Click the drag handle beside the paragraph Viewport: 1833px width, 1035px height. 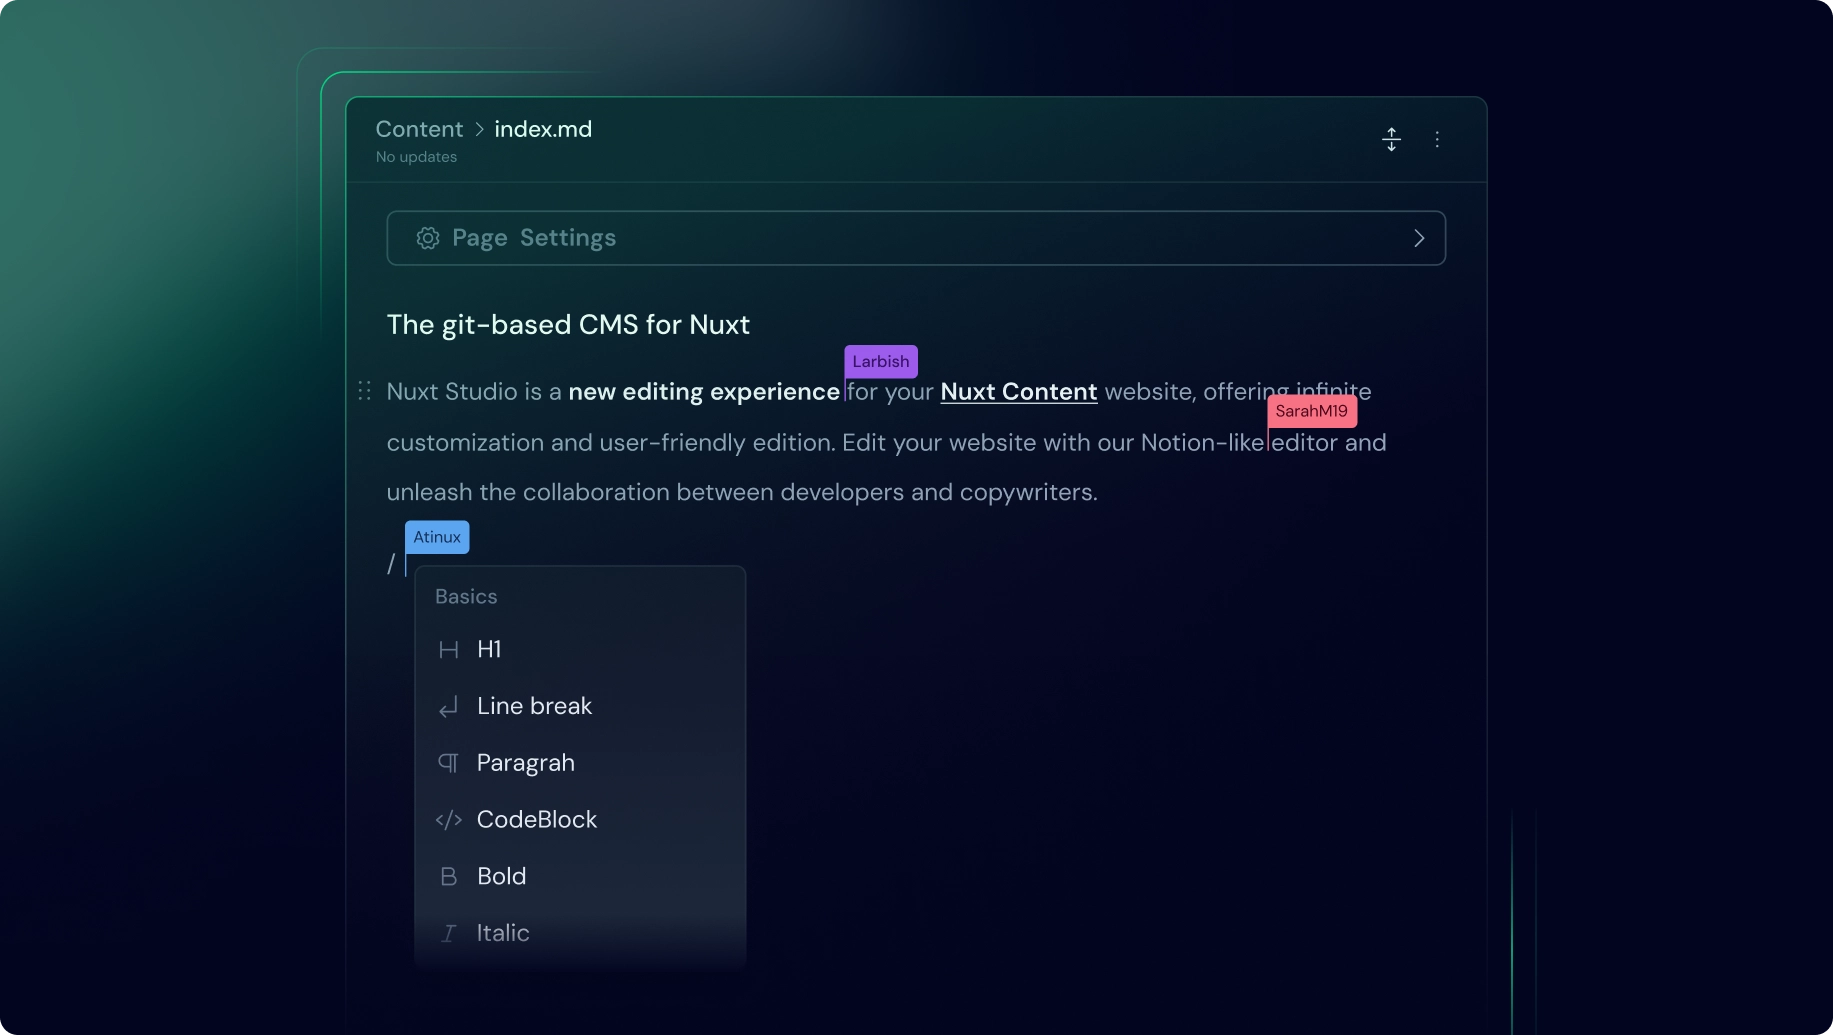364,391
